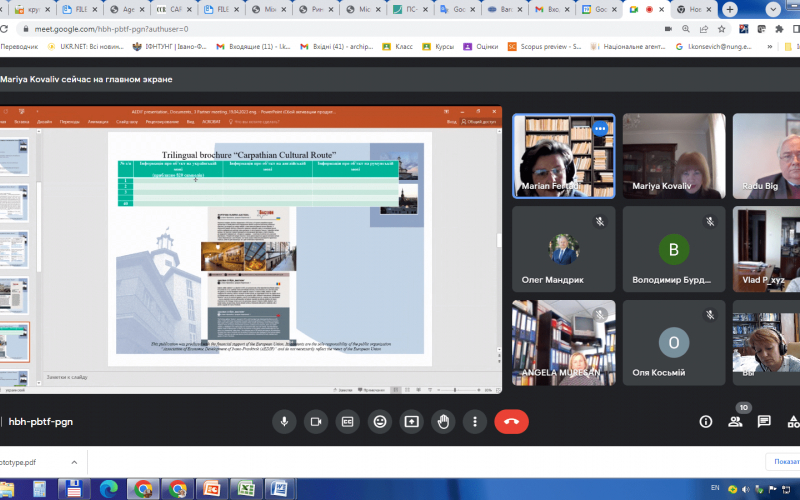This screenshot has height=500, width=800.
Task: Switch to the CAF browser tab
Action: point(175,9)
